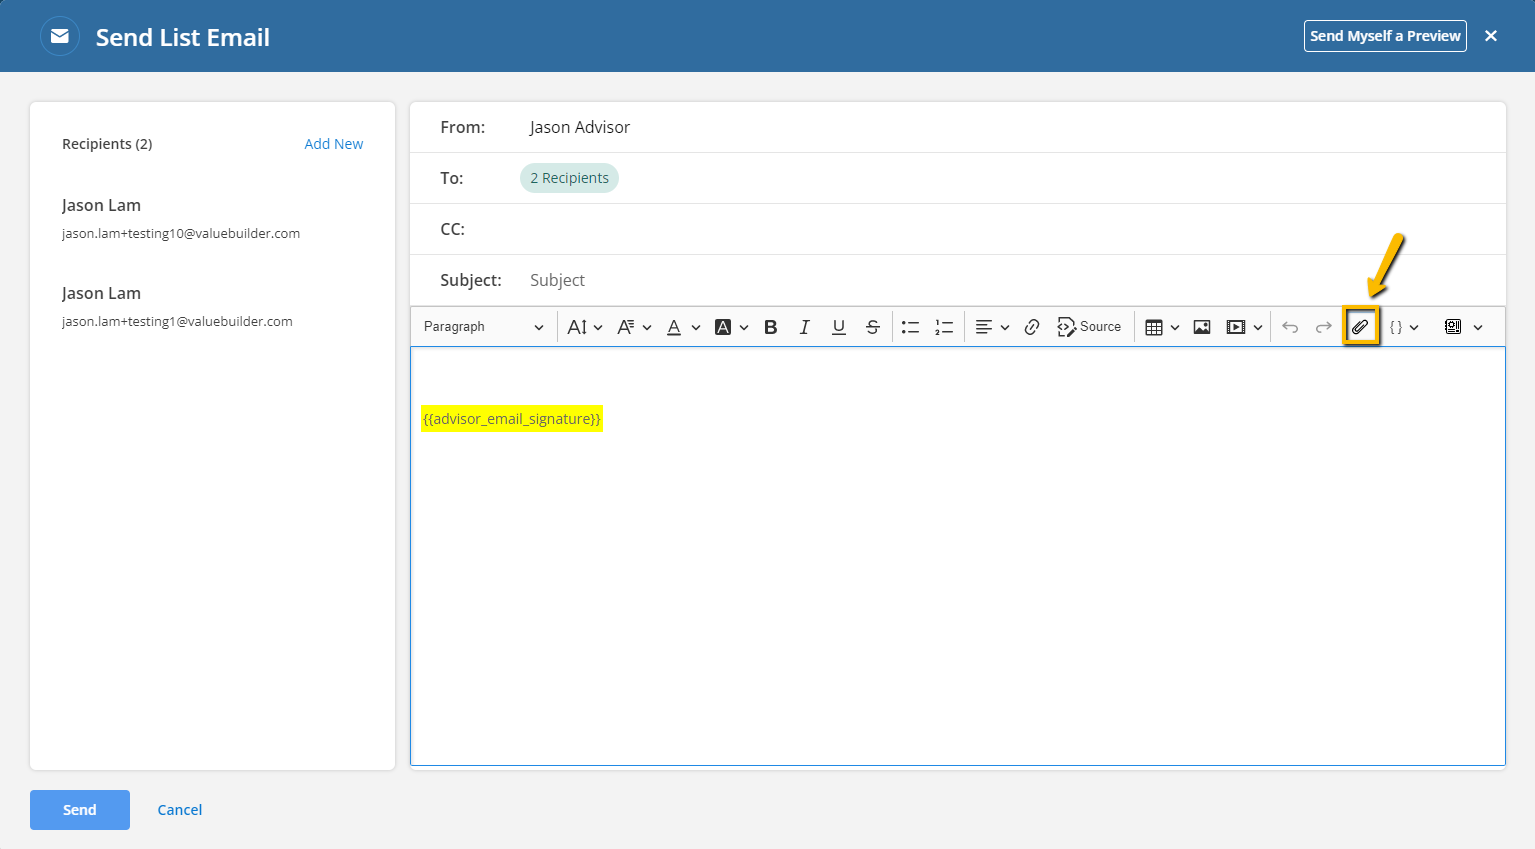The width and height of the screenshot is (1535, 849).
Task: Undo the last edit
Action: 1290,327
